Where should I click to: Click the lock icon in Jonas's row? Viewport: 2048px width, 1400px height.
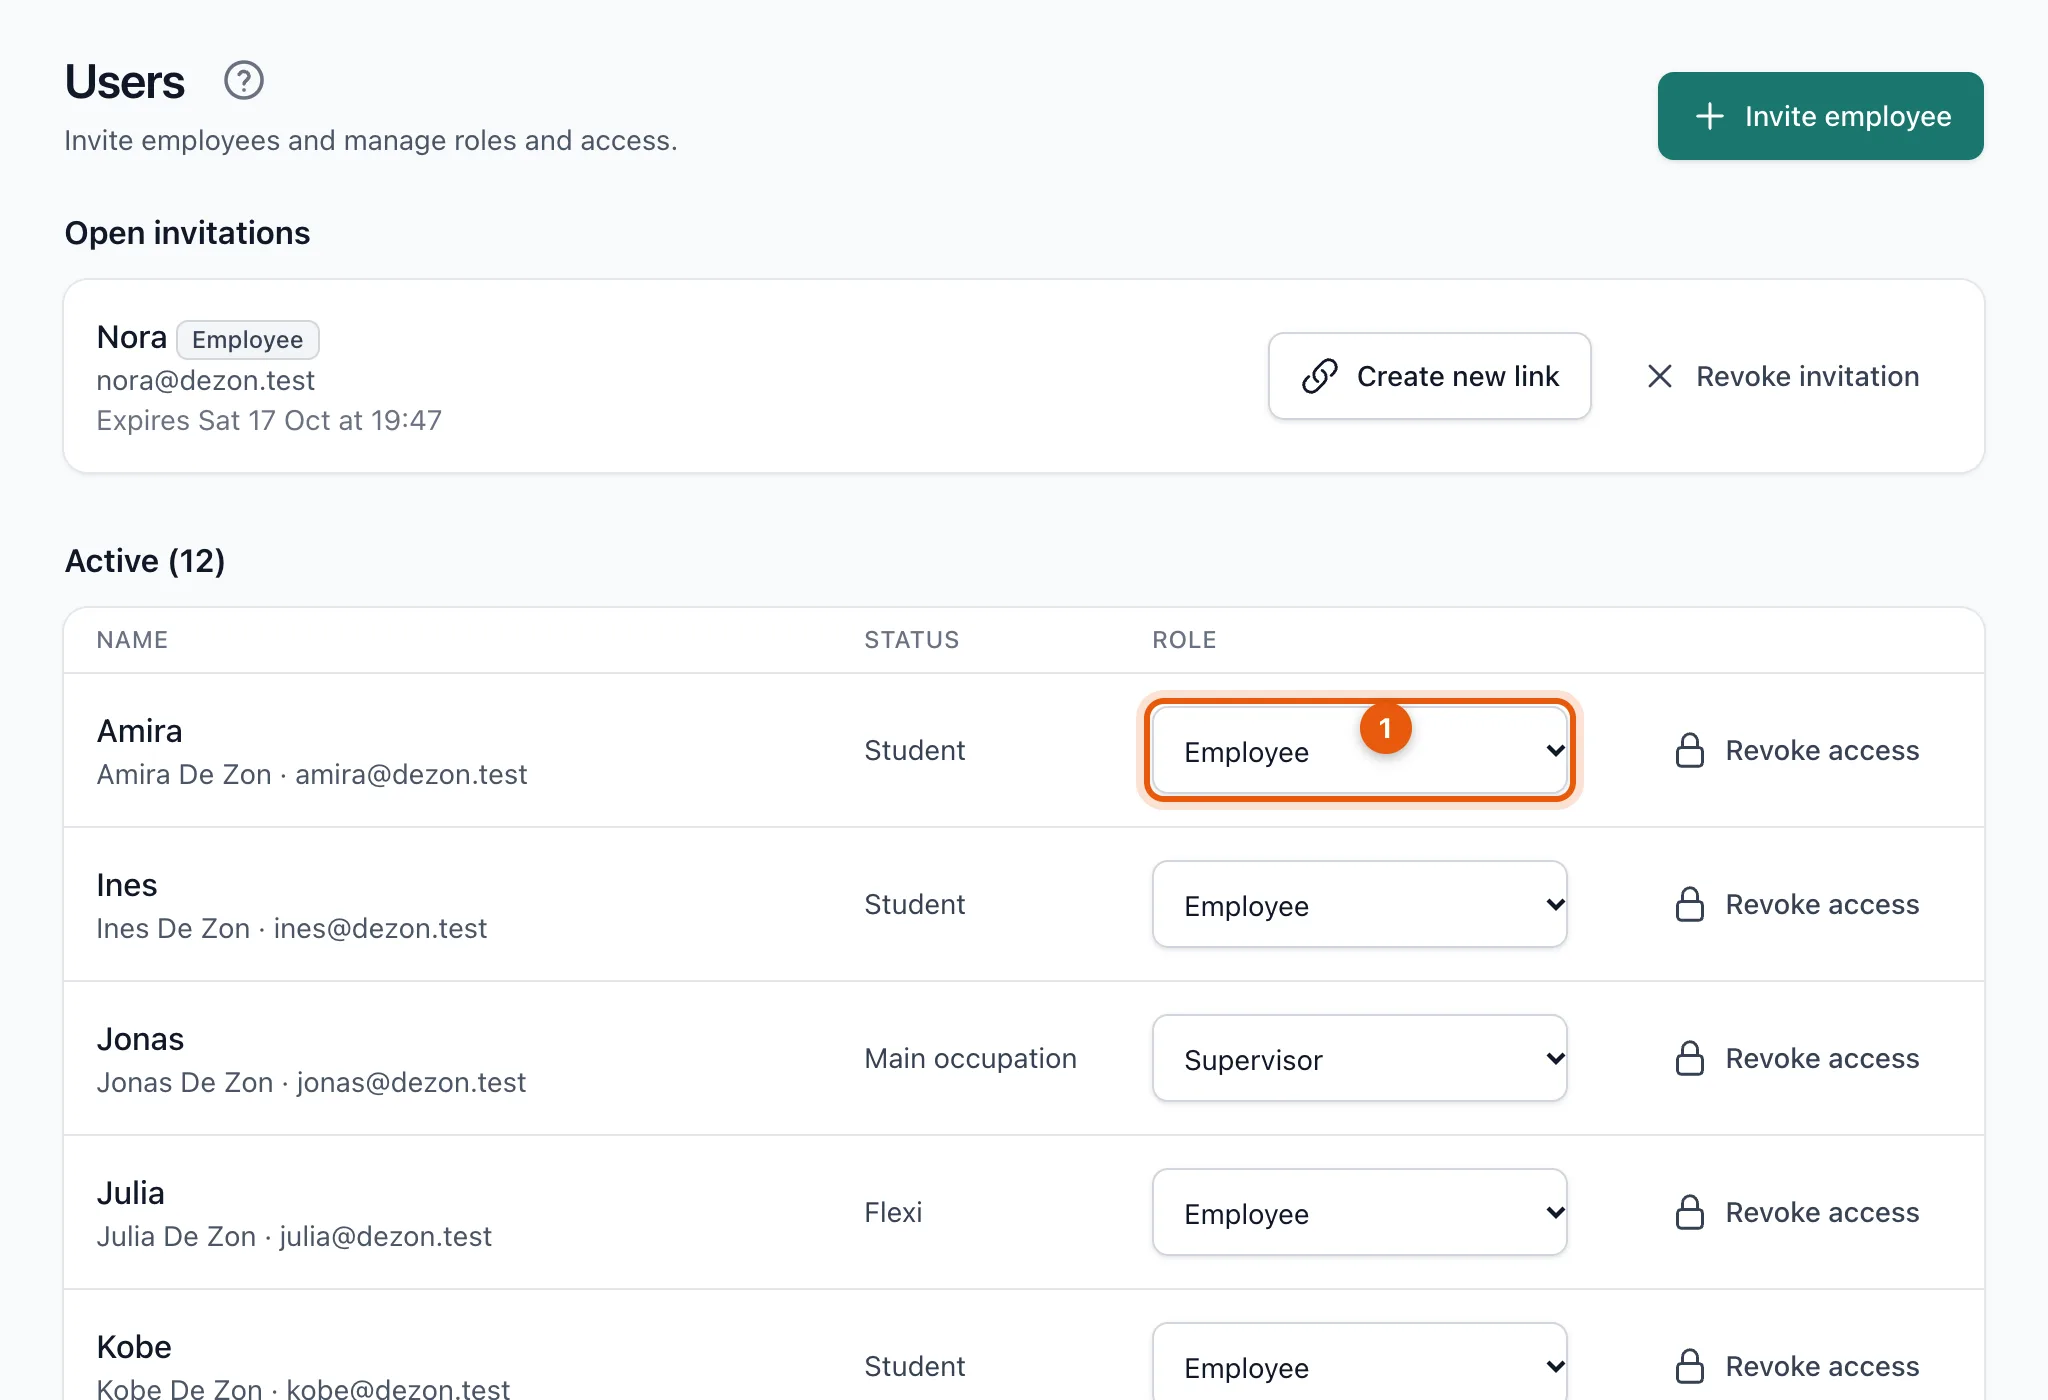(x=1689, y=1058)
